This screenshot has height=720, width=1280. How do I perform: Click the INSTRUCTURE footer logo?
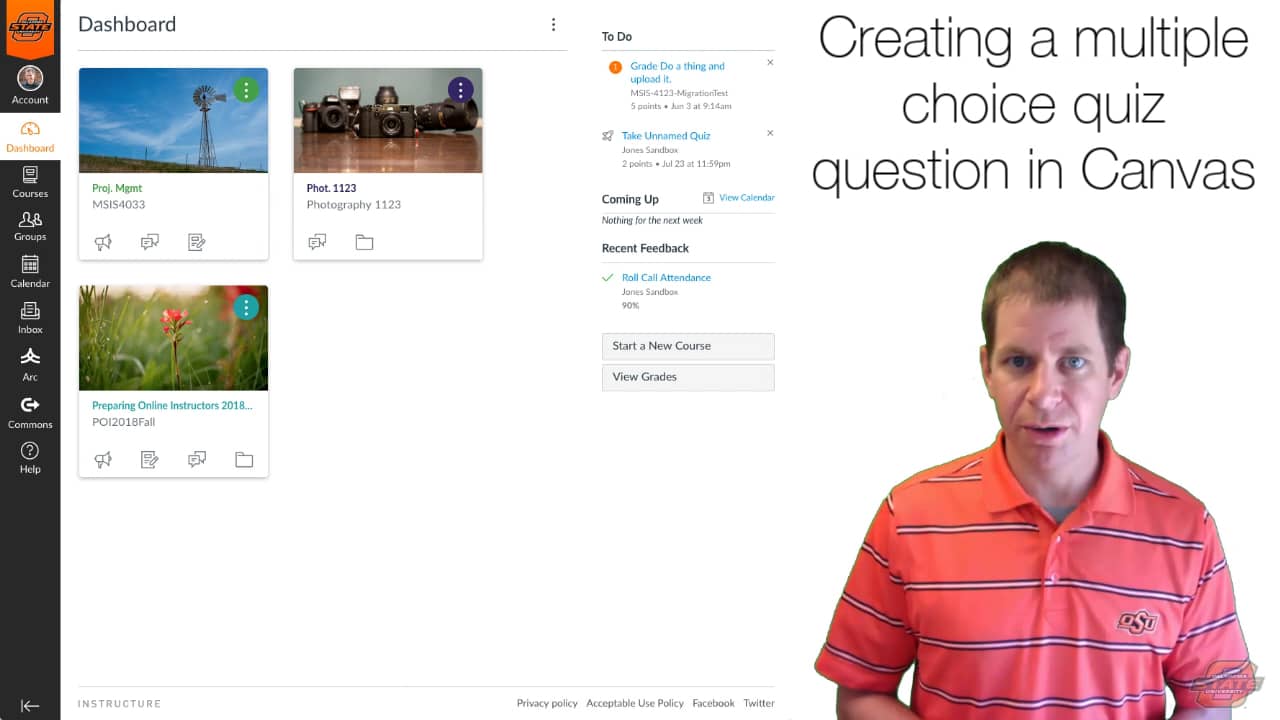tap(119, 704)
